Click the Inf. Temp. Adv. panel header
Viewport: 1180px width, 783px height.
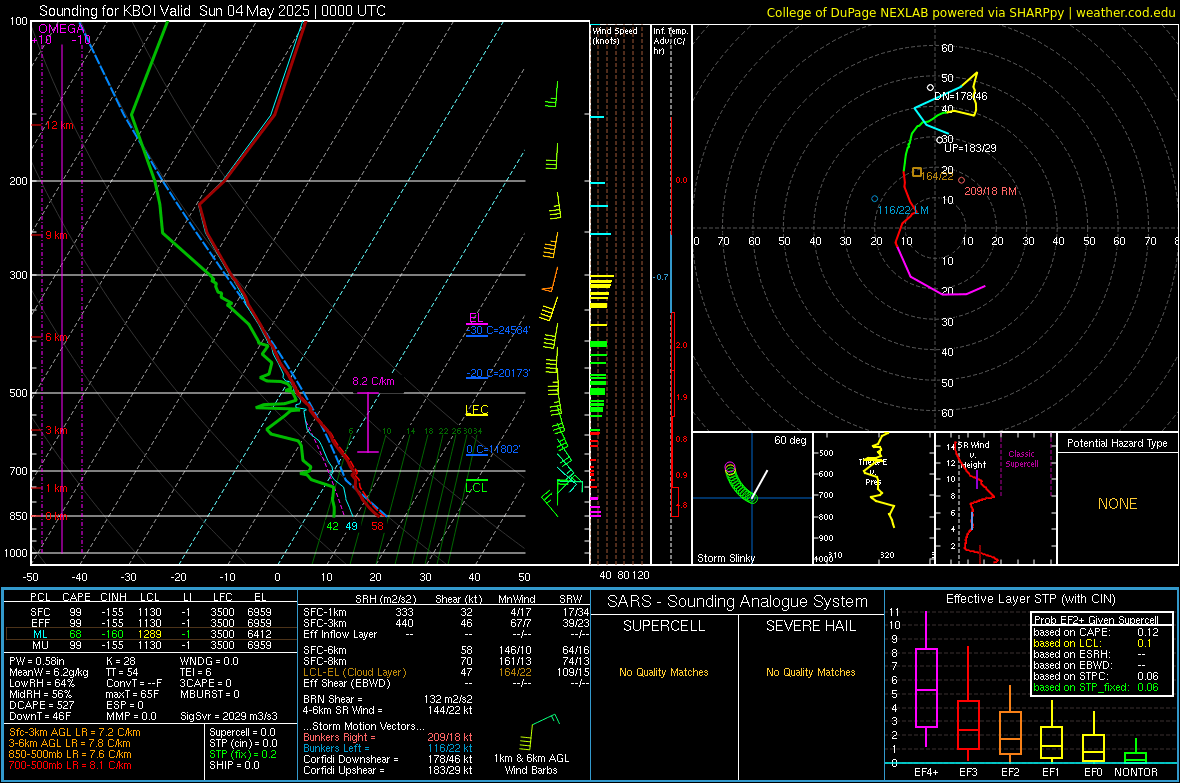(x=670, y=41)
